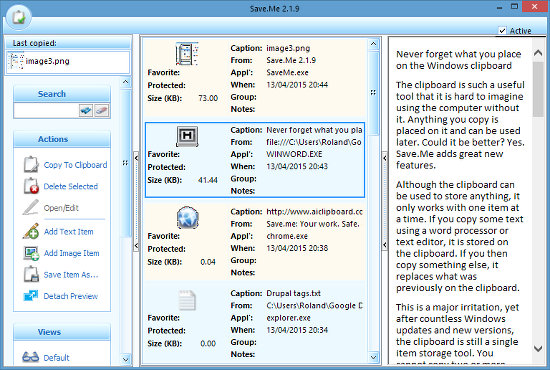Click the Default view glasses icon
The image size is (550, 370).
click(31, 357)
